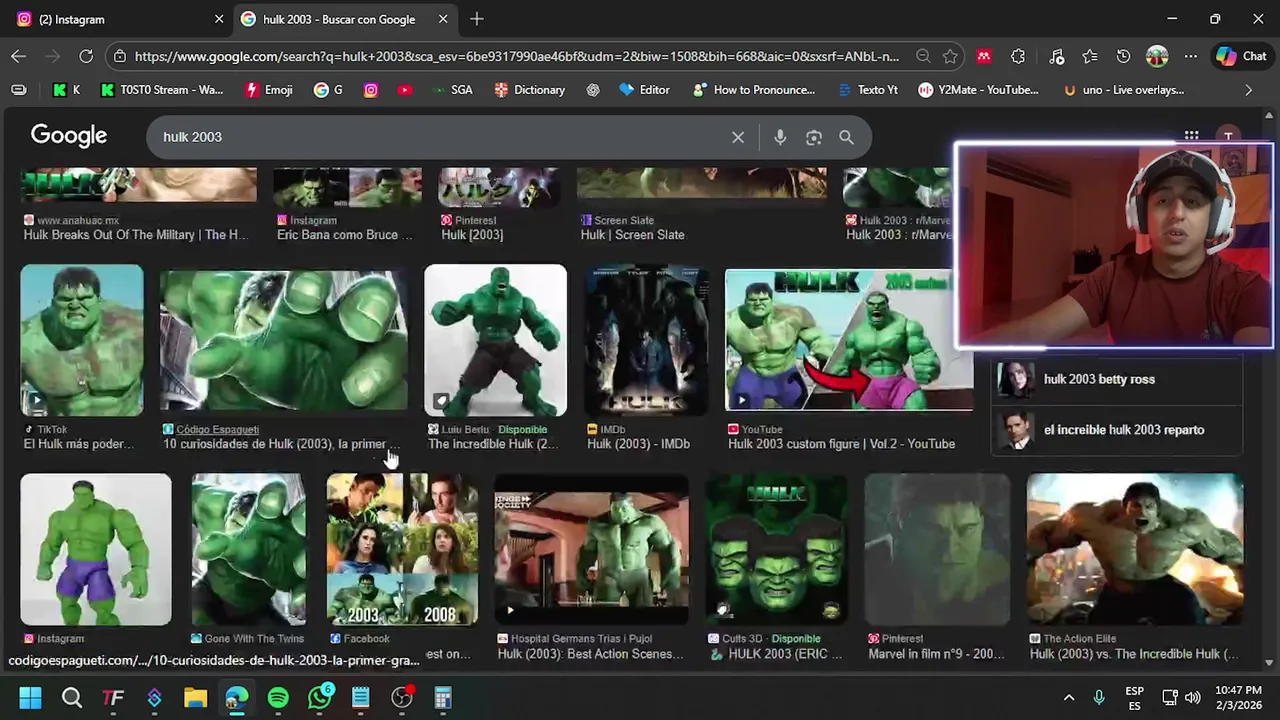
Task: Go back to the previous page
Action: point(18,57)
